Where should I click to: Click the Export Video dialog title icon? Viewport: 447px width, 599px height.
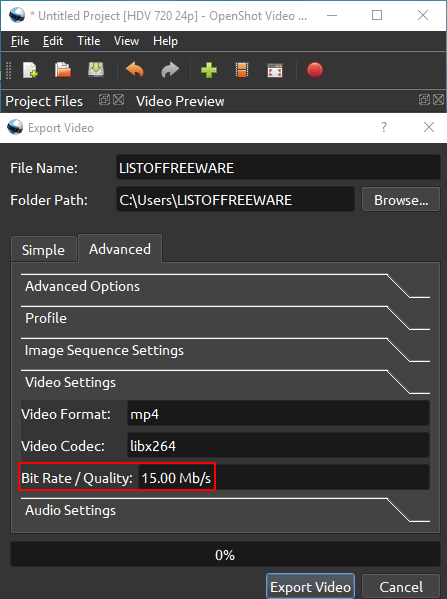pos(15,127)
